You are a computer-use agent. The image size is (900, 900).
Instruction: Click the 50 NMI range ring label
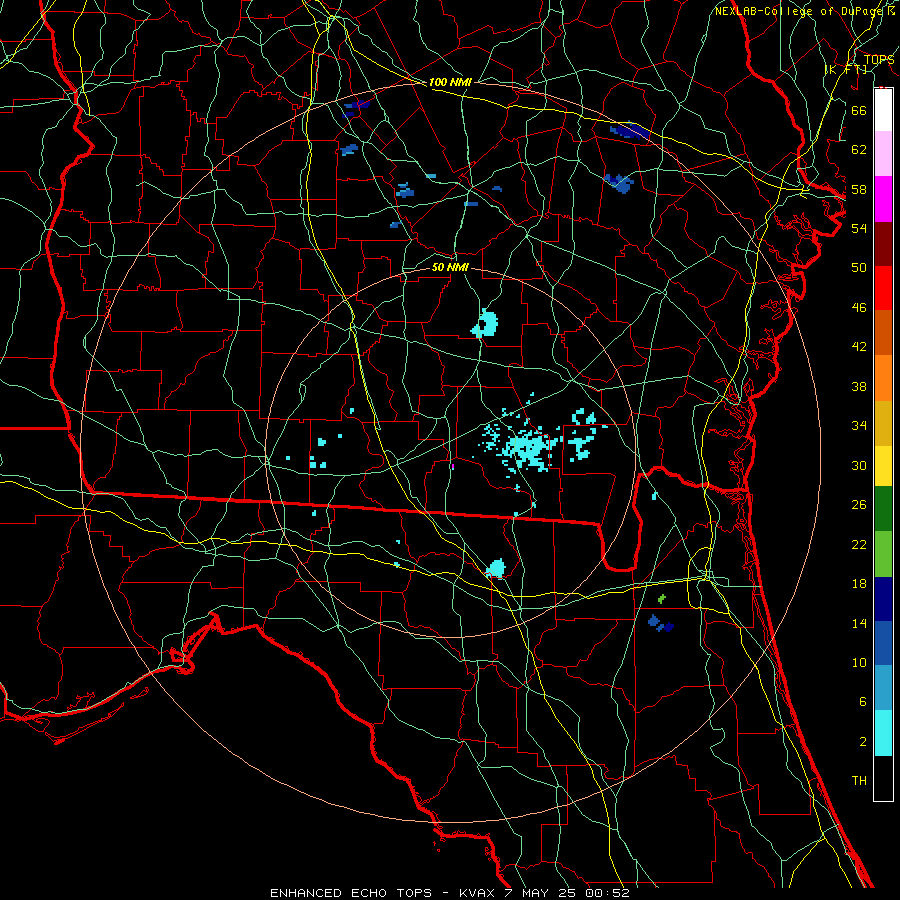tap(450, 267)
